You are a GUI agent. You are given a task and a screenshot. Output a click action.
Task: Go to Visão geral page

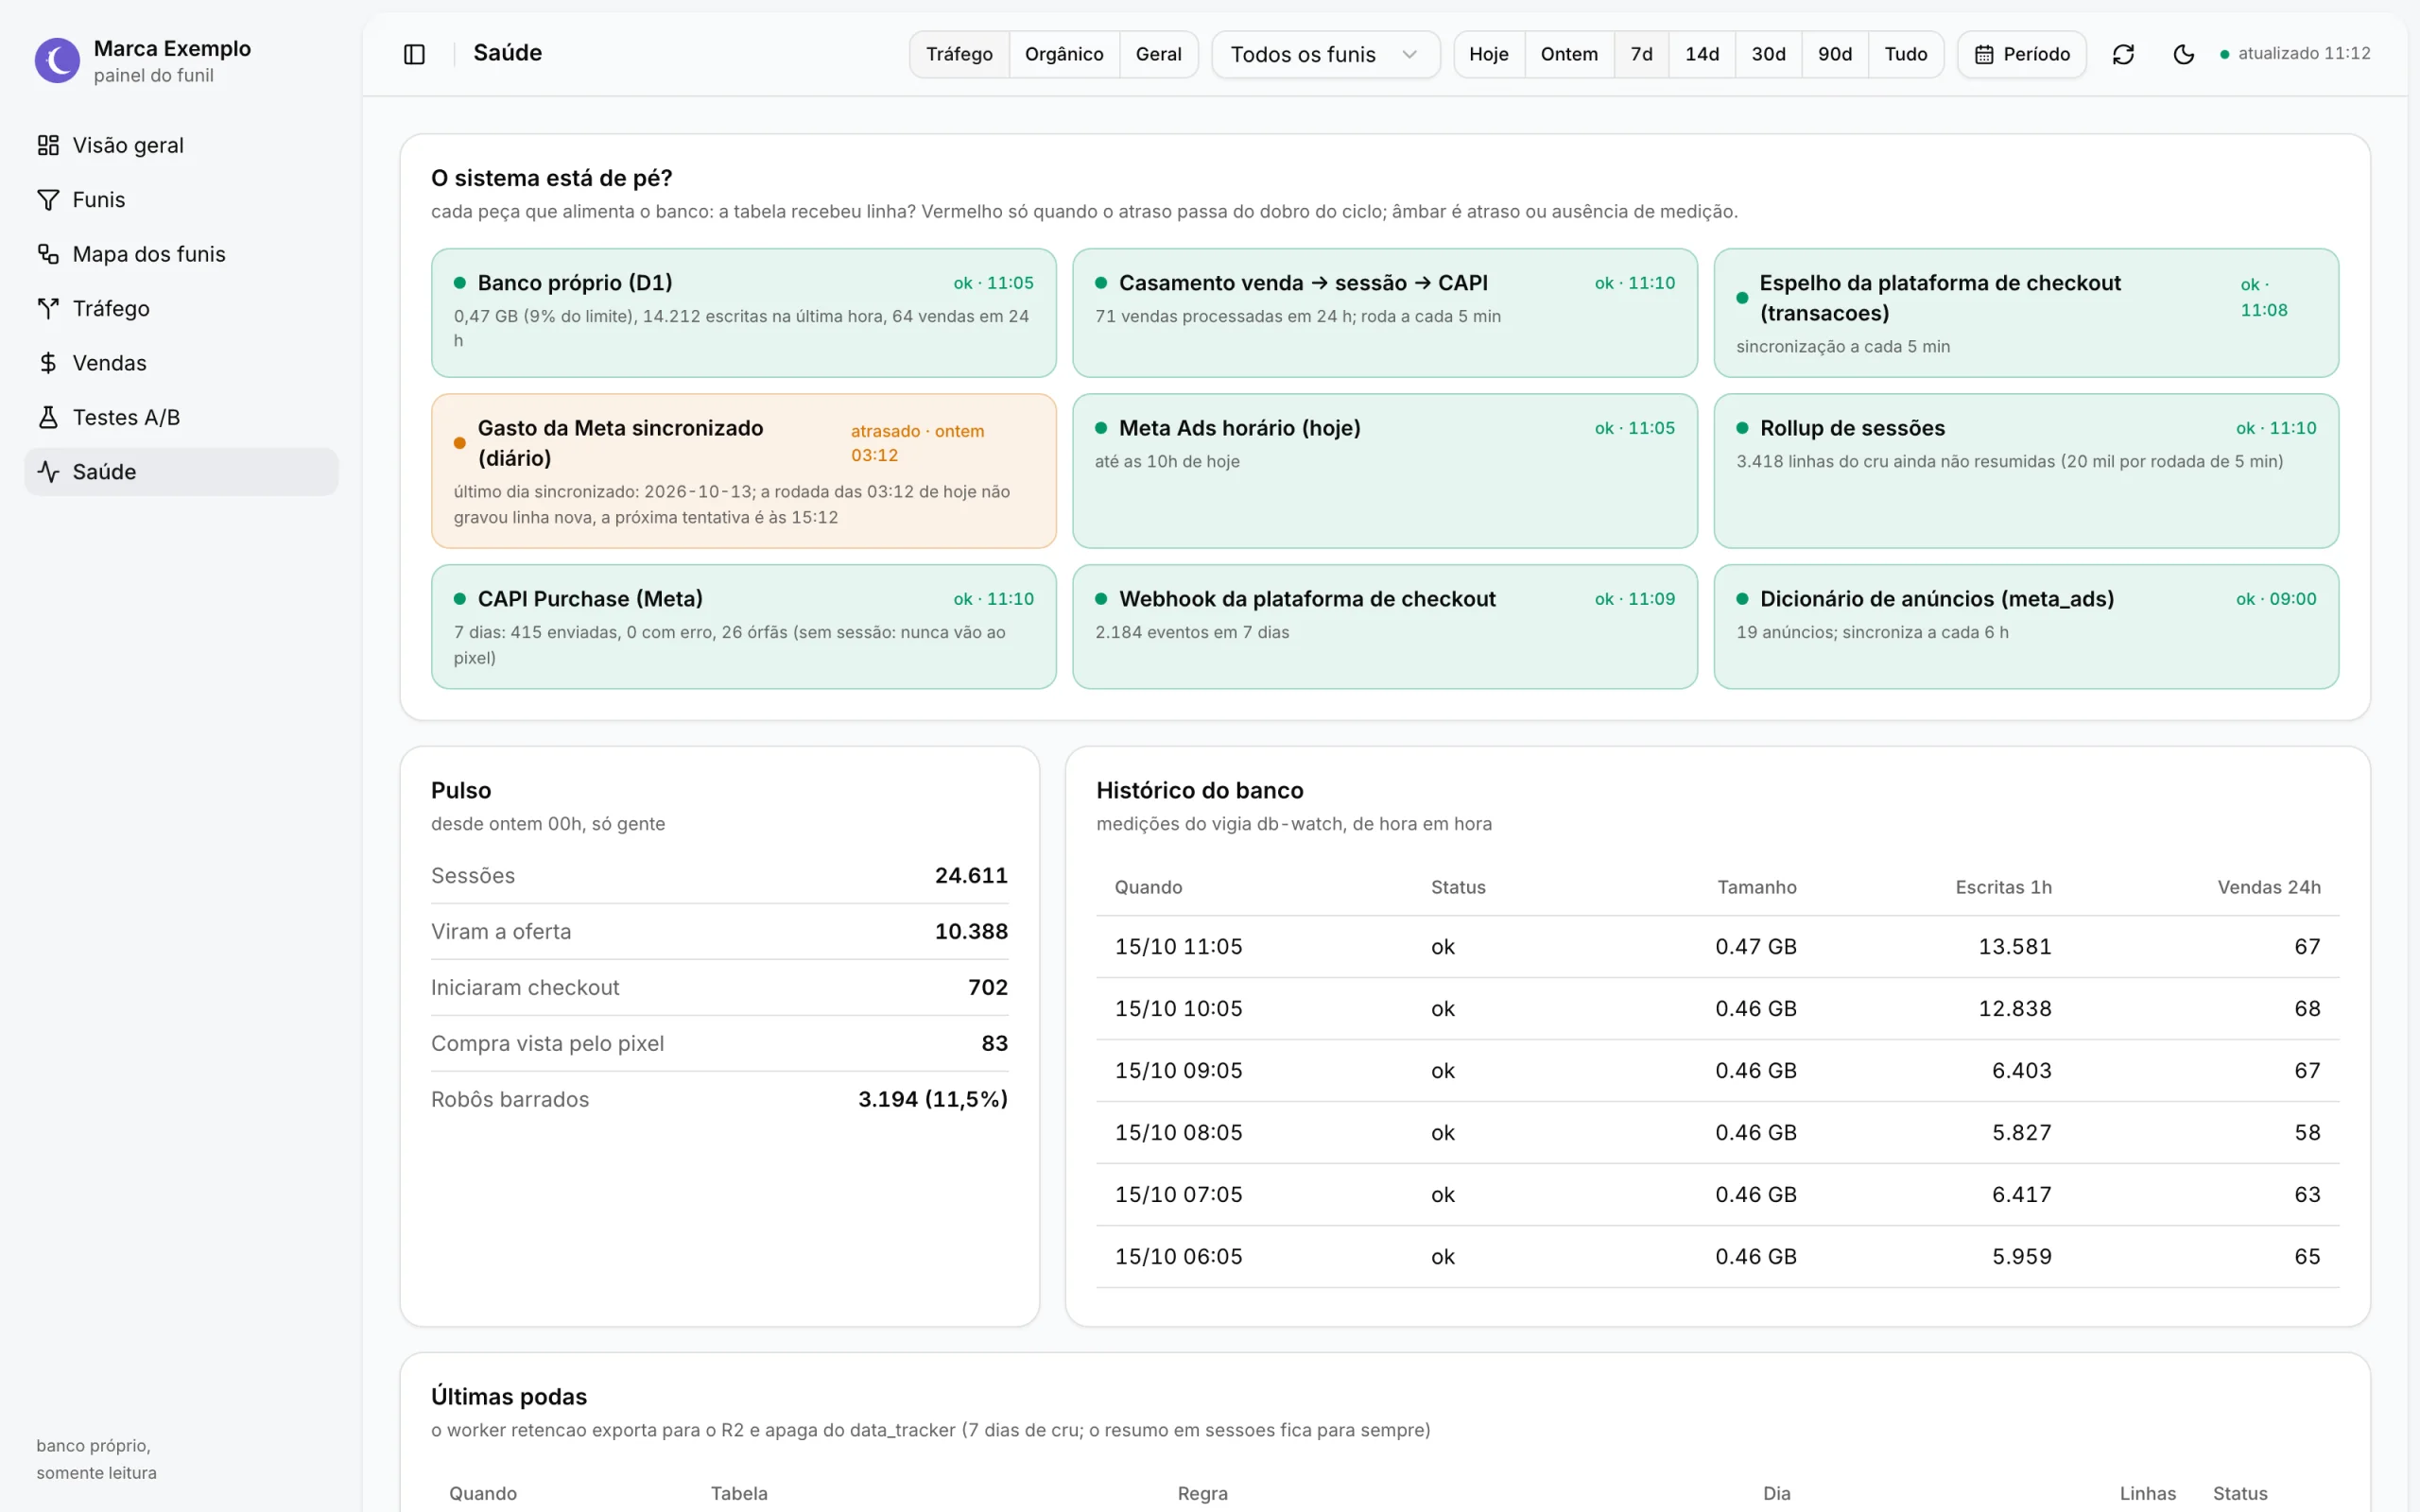point(181,145)
